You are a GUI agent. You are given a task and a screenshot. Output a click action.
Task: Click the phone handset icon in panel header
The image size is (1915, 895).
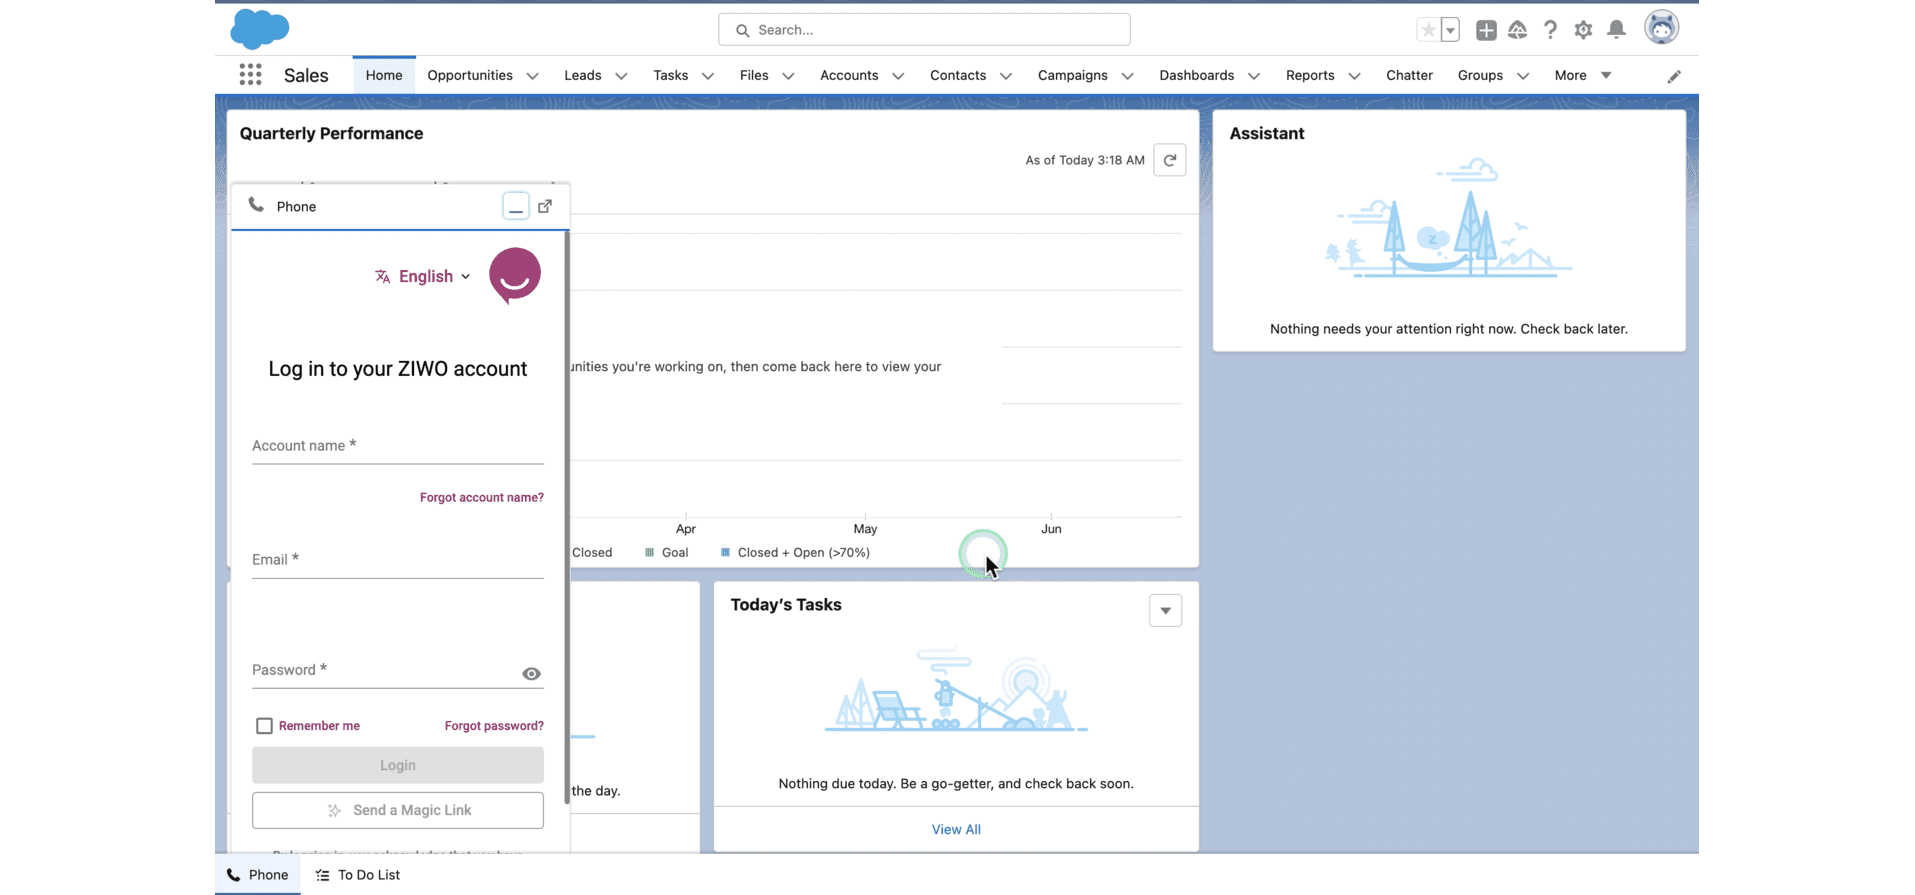(256, 205)
